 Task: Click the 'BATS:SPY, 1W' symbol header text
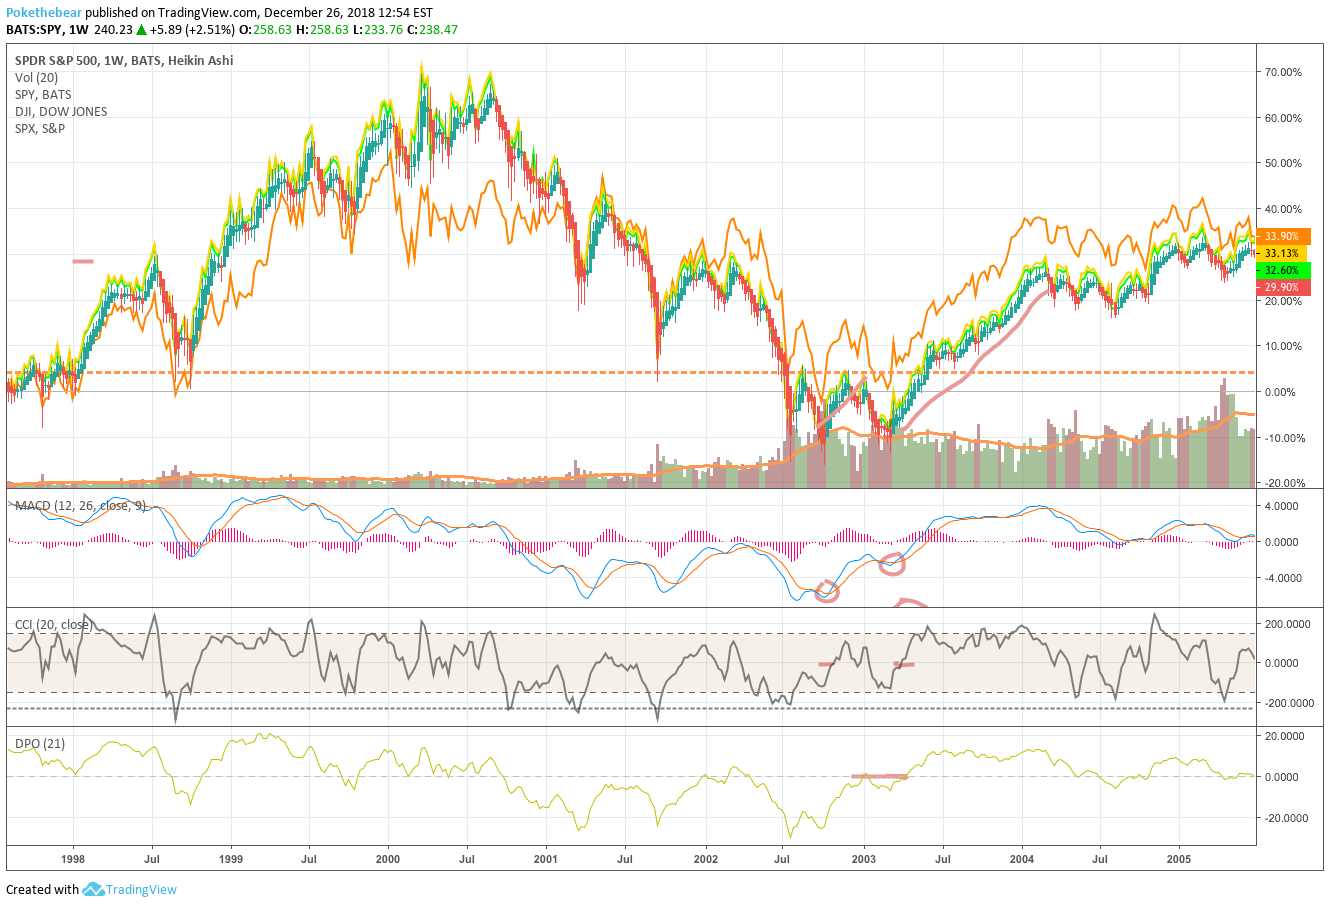[47, 30]
